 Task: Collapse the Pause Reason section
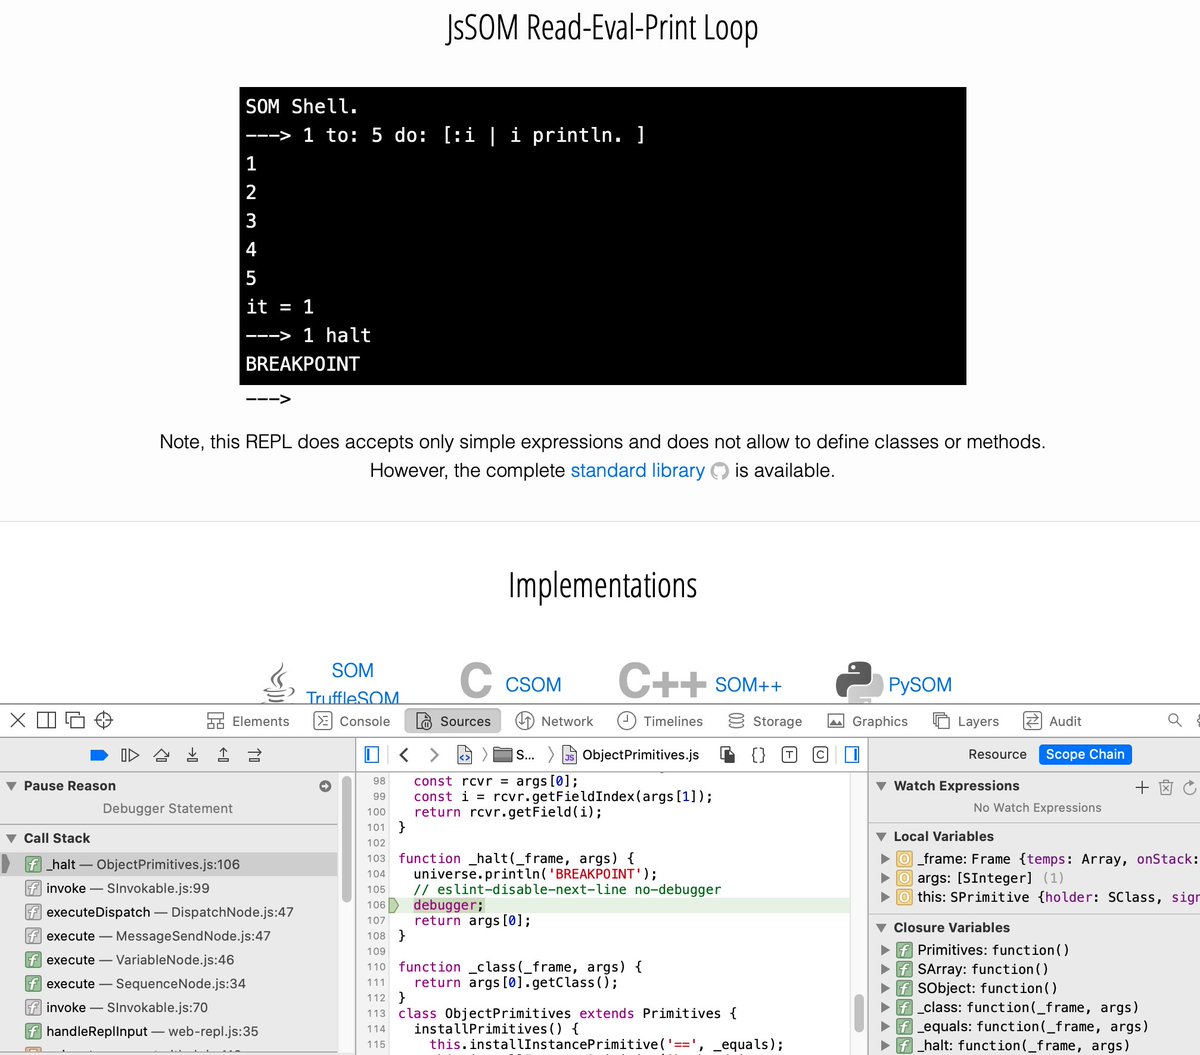[11, 786]
